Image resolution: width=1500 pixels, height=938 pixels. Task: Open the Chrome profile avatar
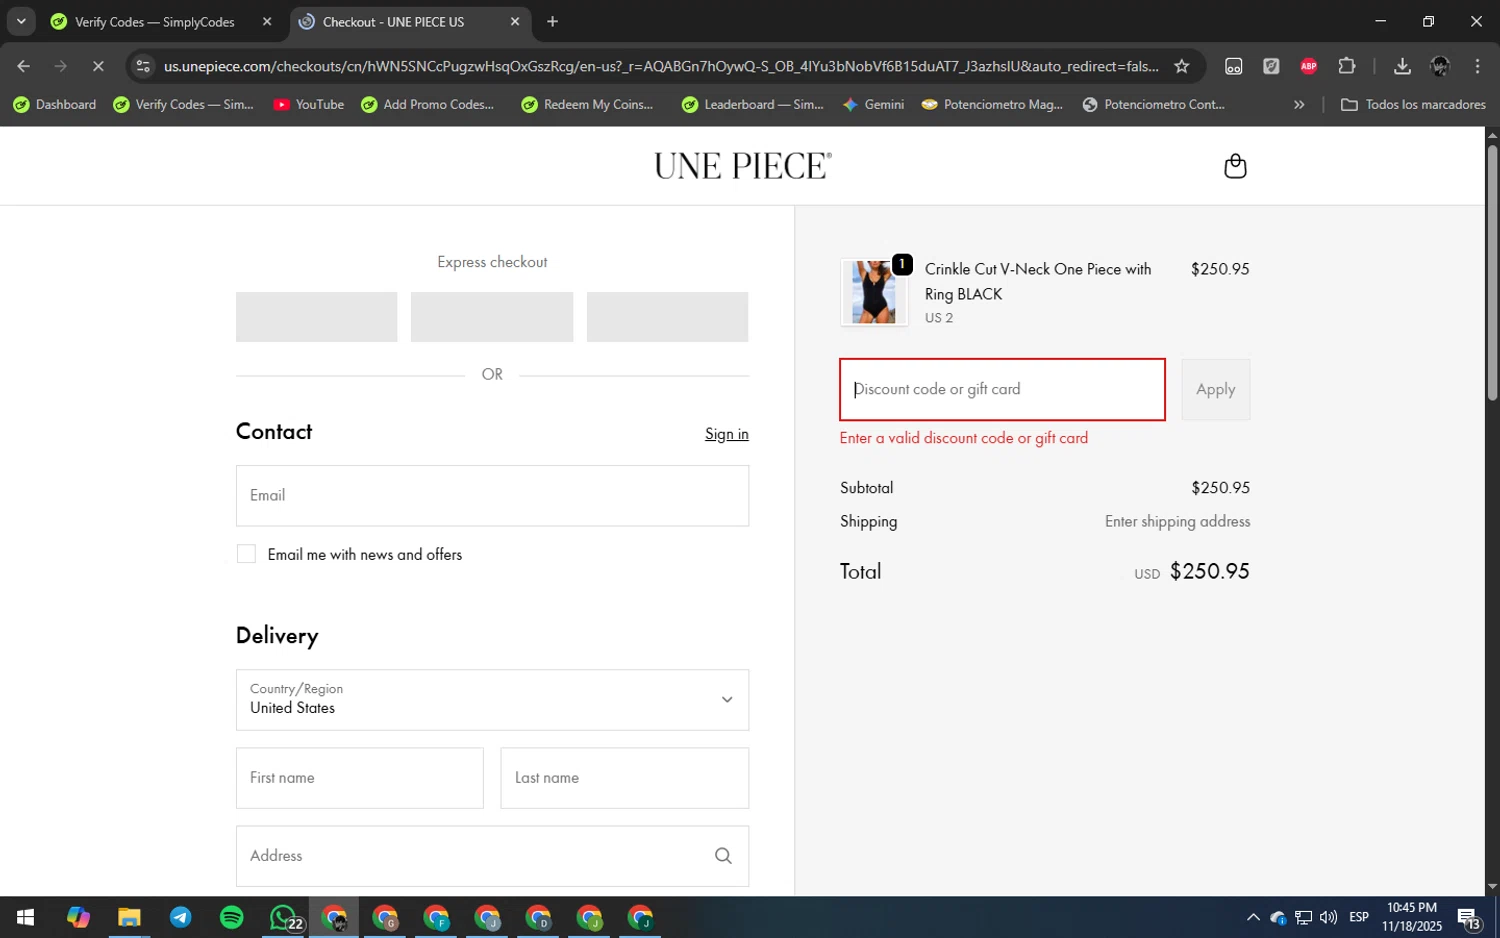[1440, 66]
